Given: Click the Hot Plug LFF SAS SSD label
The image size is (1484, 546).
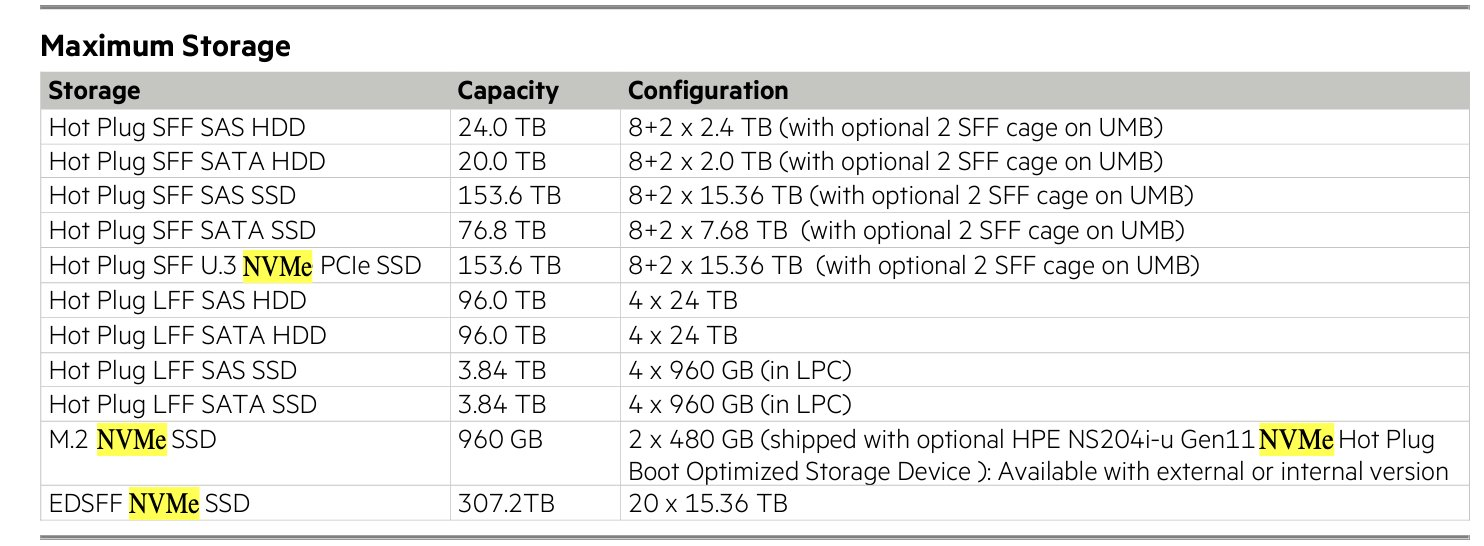Looking at the screenshot, I should [x=172, y=370].
